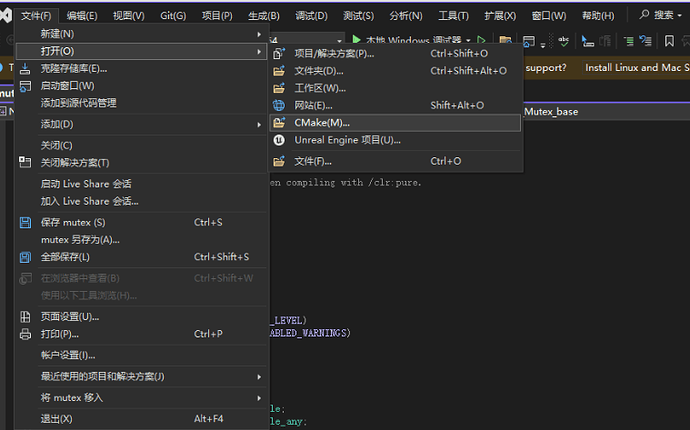690x430 pixels.
Task: Click the bookmark toolbar icon
Action: pos(669,41)
